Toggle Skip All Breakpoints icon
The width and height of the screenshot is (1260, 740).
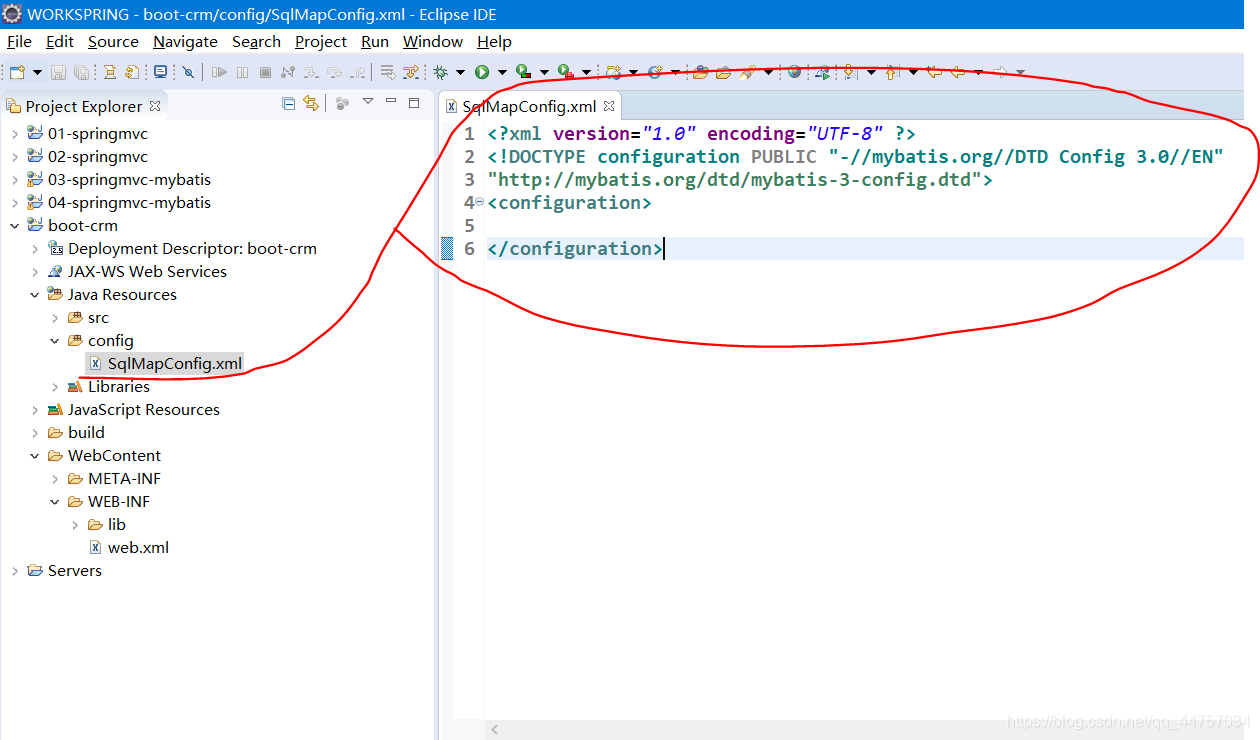click(188, 72)
